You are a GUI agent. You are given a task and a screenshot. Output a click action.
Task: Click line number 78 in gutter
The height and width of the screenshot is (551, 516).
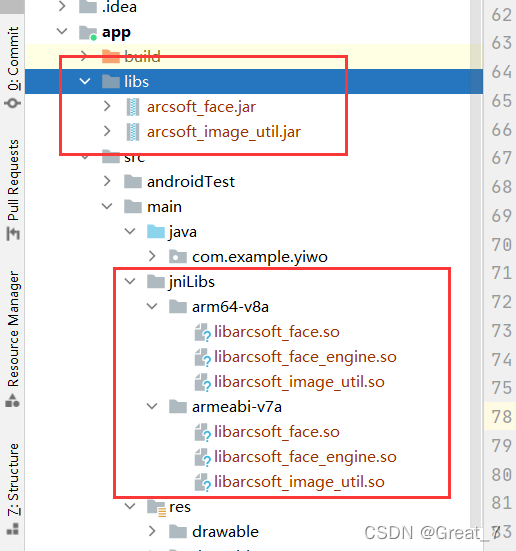click(502, 417)
